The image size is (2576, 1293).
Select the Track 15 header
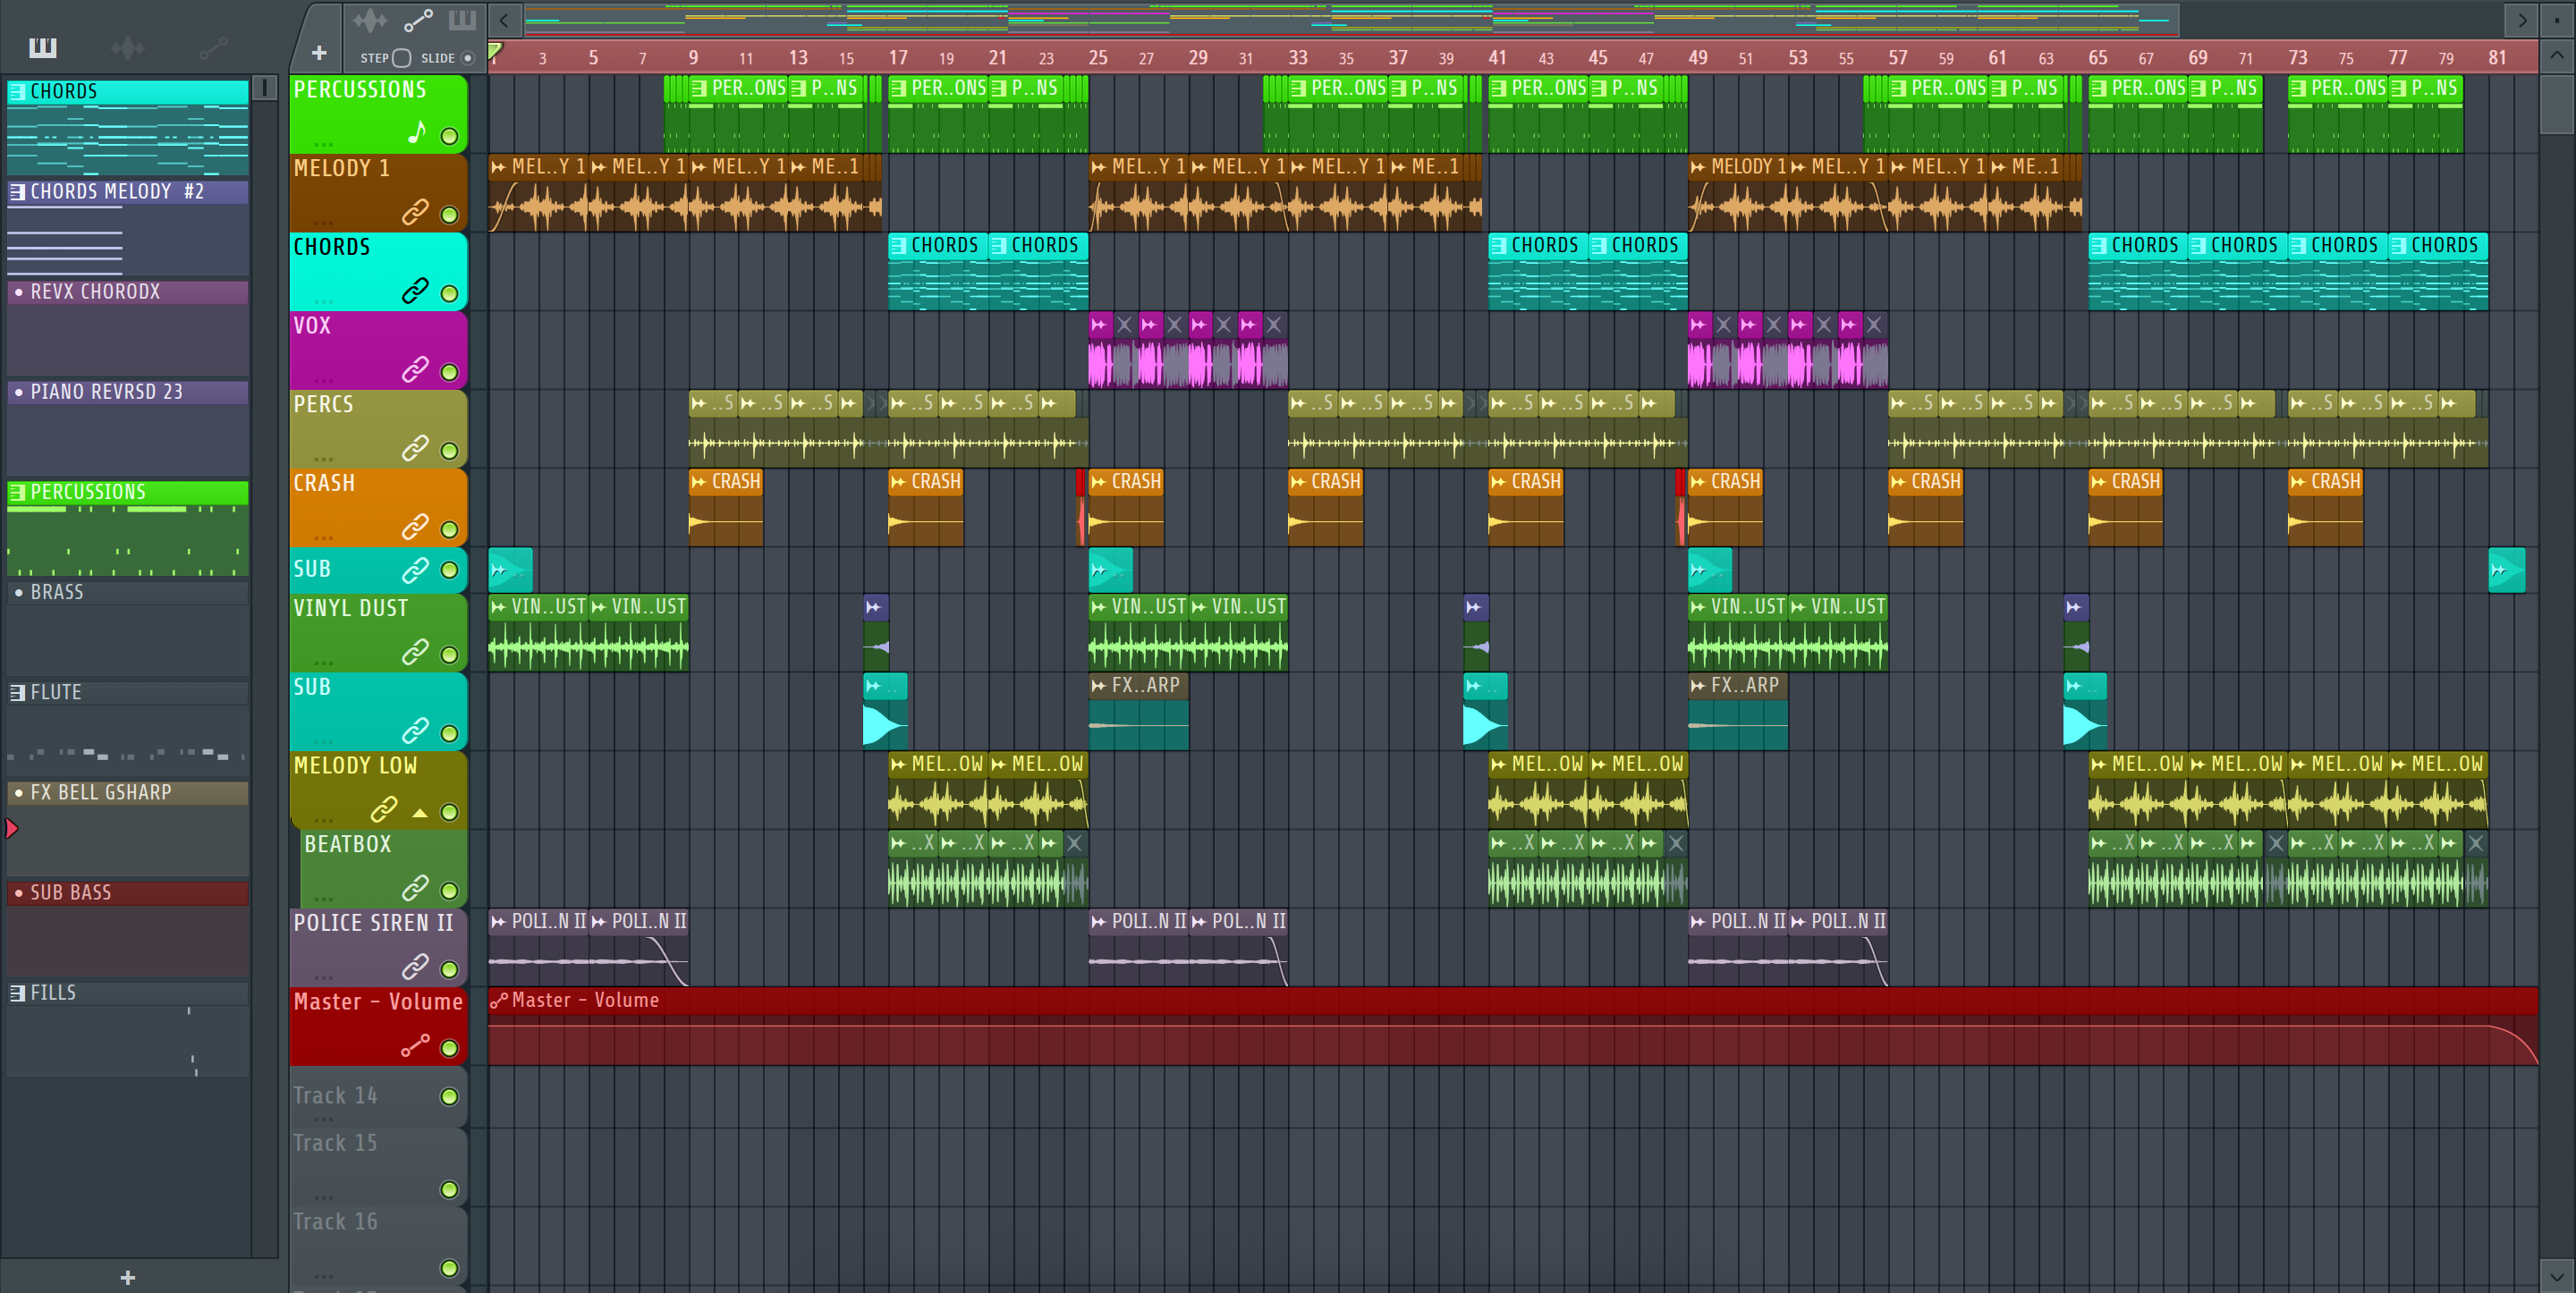point(378,1166)
